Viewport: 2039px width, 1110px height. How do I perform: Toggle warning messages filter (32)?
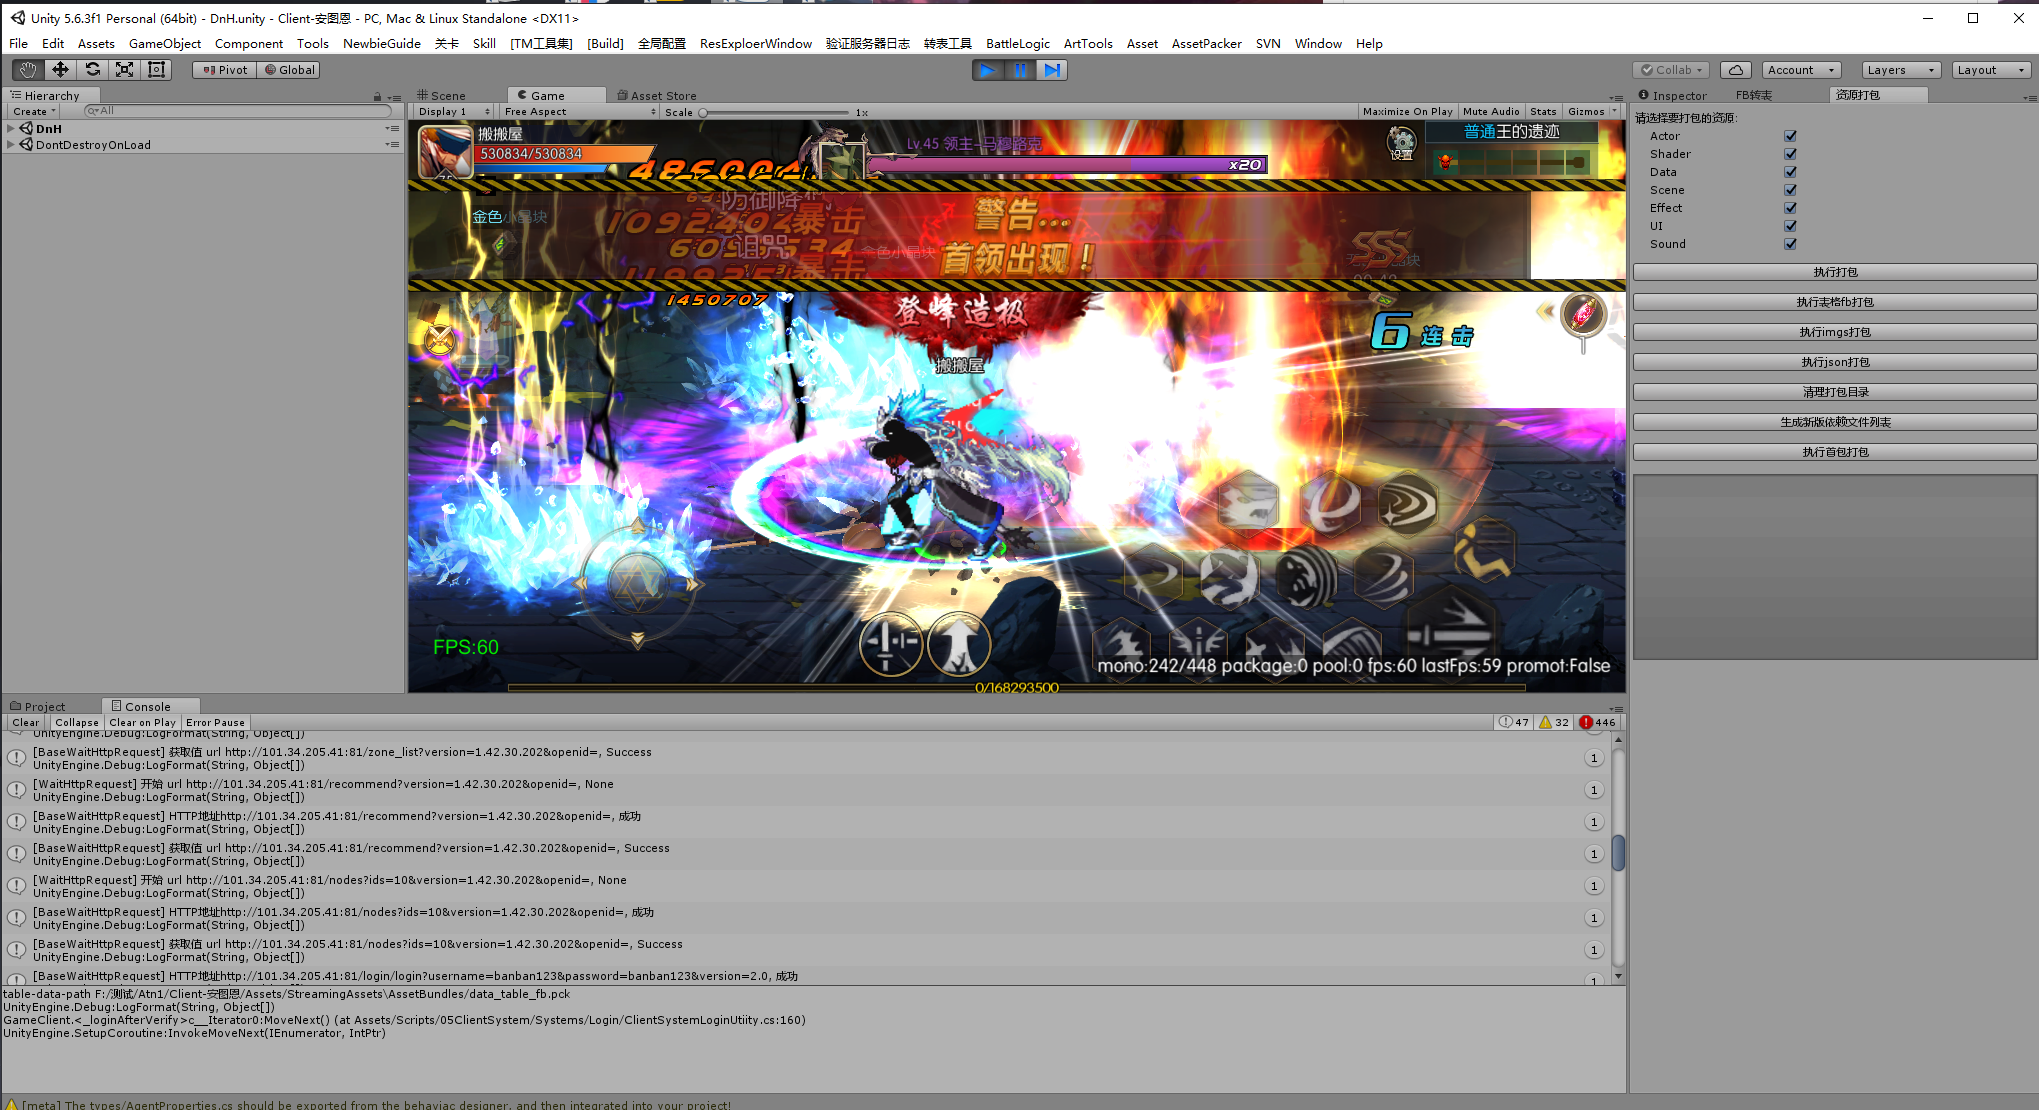[x=1554, y=722]
